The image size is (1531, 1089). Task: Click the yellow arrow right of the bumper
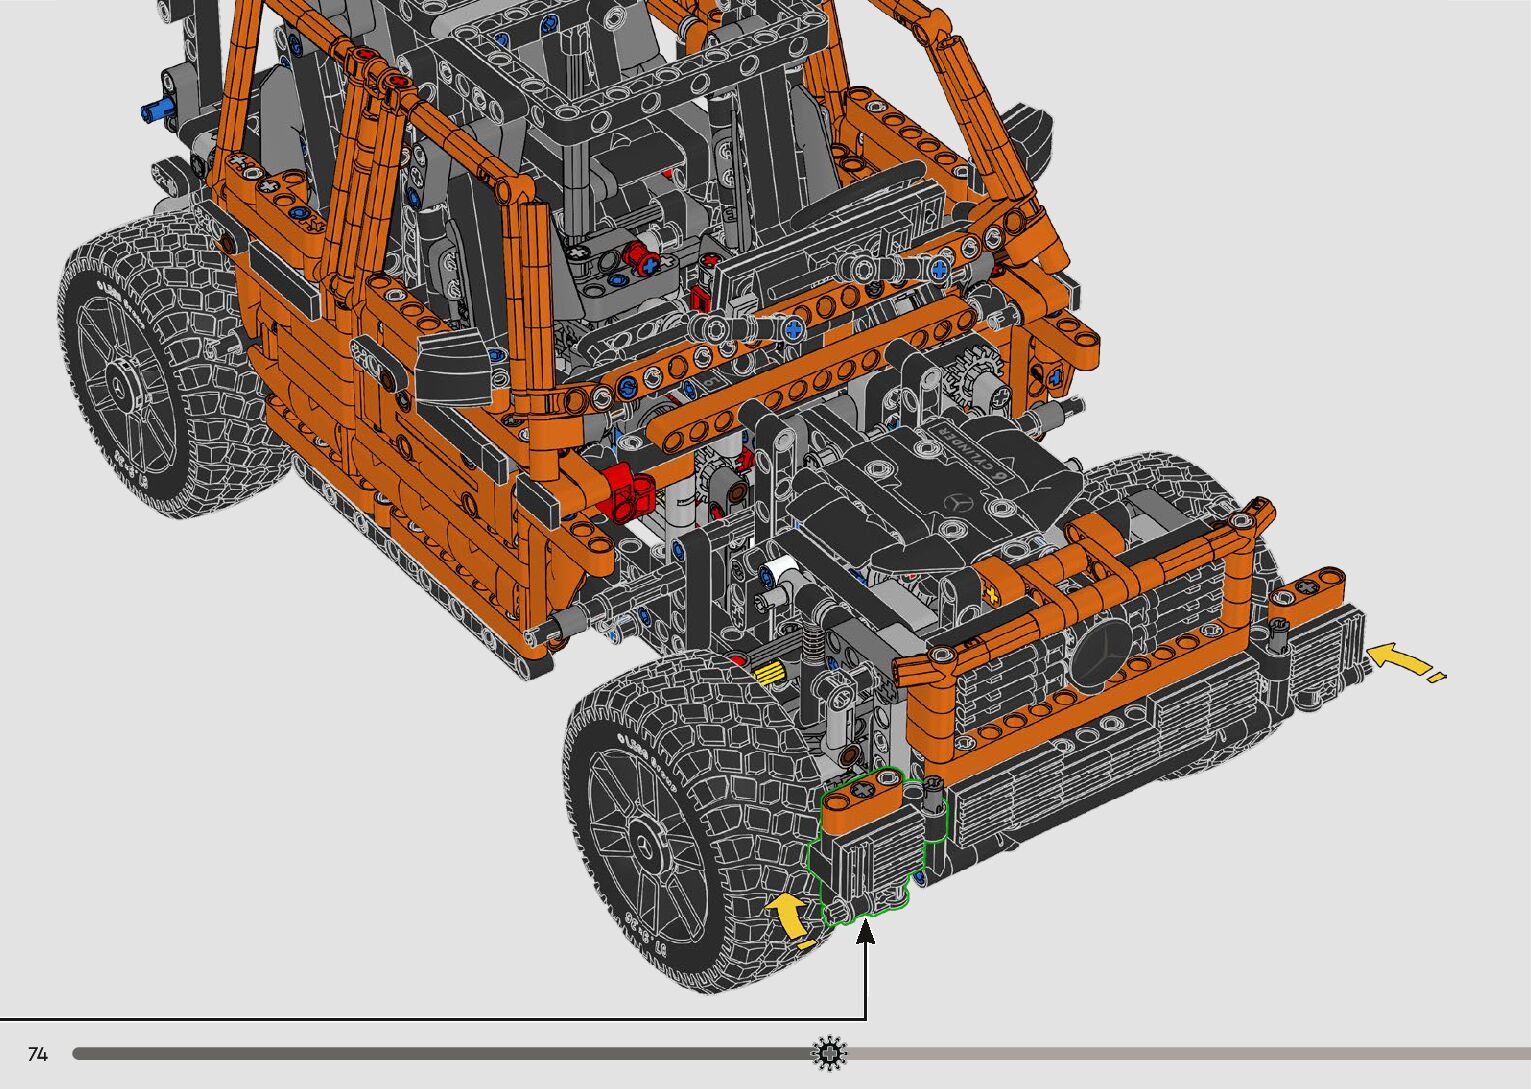click(1401, 661)
